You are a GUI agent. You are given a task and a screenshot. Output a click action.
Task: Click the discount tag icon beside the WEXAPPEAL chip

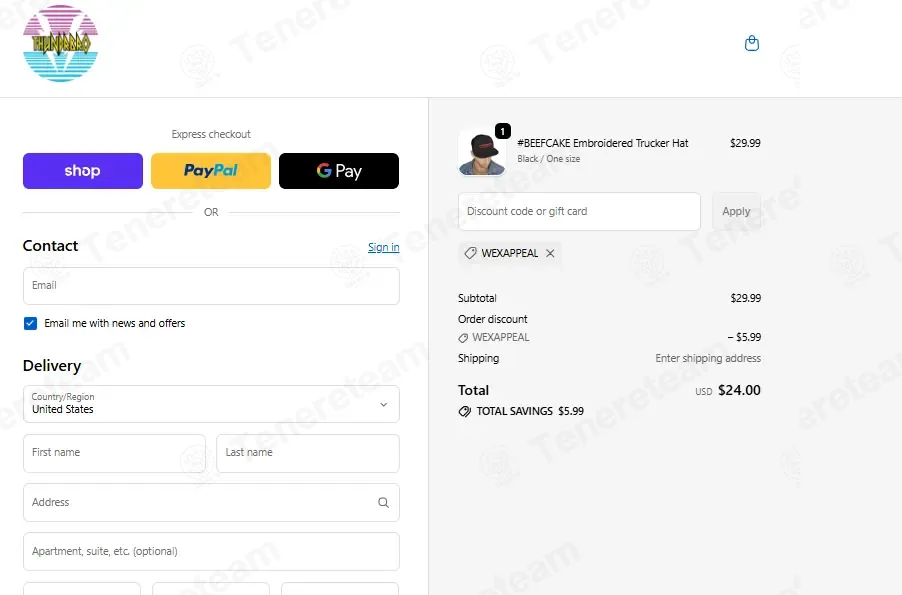[x=471, y=253]
